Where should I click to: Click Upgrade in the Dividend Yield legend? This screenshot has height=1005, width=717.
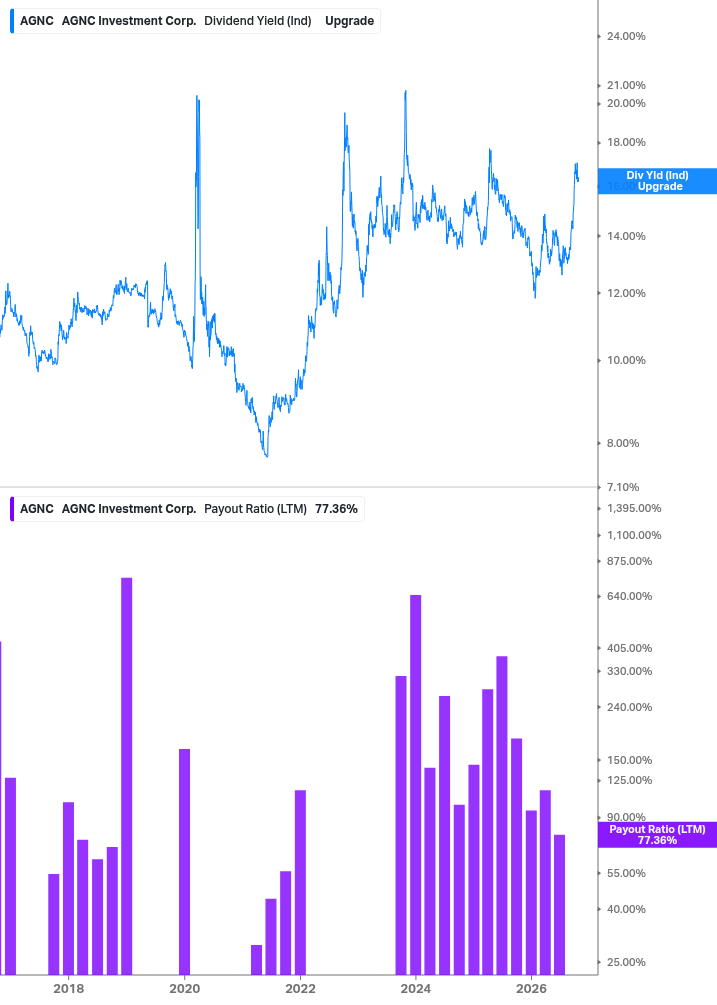click(x=349, y=21)
